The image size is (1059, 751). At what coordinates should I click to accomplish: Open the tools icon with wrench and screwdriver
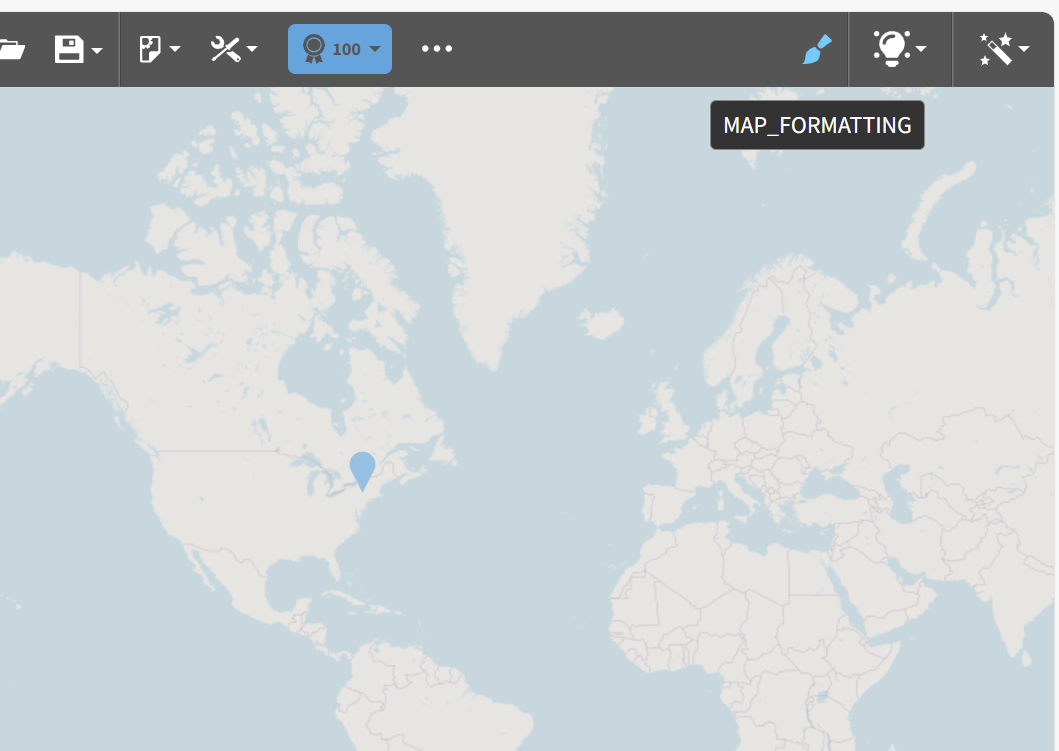(224, 47)
